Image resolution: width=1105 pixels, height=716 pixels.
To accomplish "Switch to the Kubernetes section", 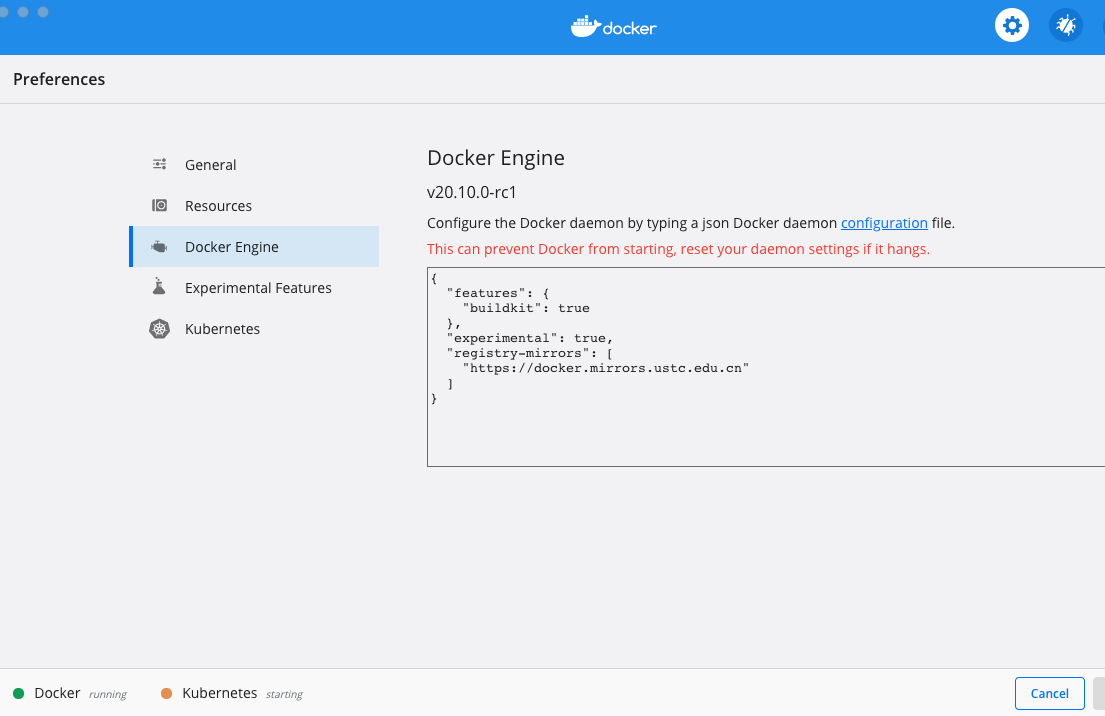I will coord(222,328).
